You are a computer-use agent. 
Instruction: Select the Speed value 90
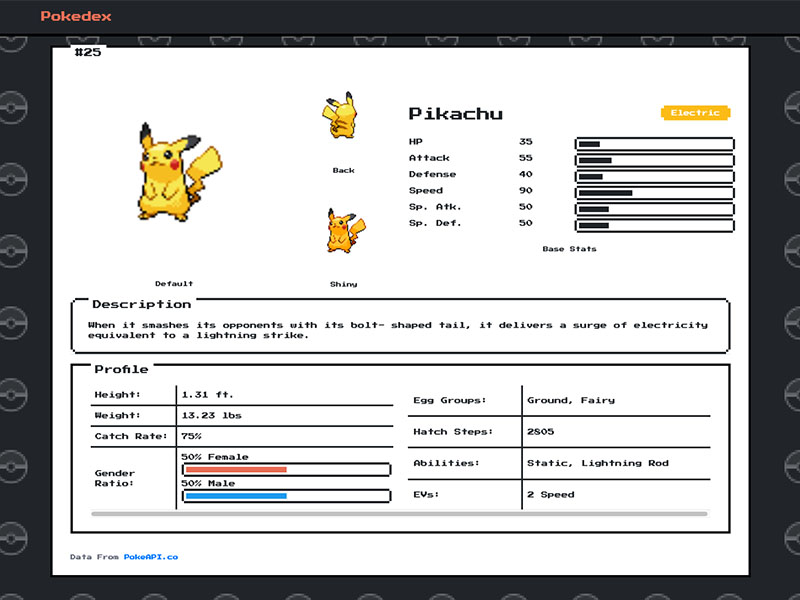(526, 190)
